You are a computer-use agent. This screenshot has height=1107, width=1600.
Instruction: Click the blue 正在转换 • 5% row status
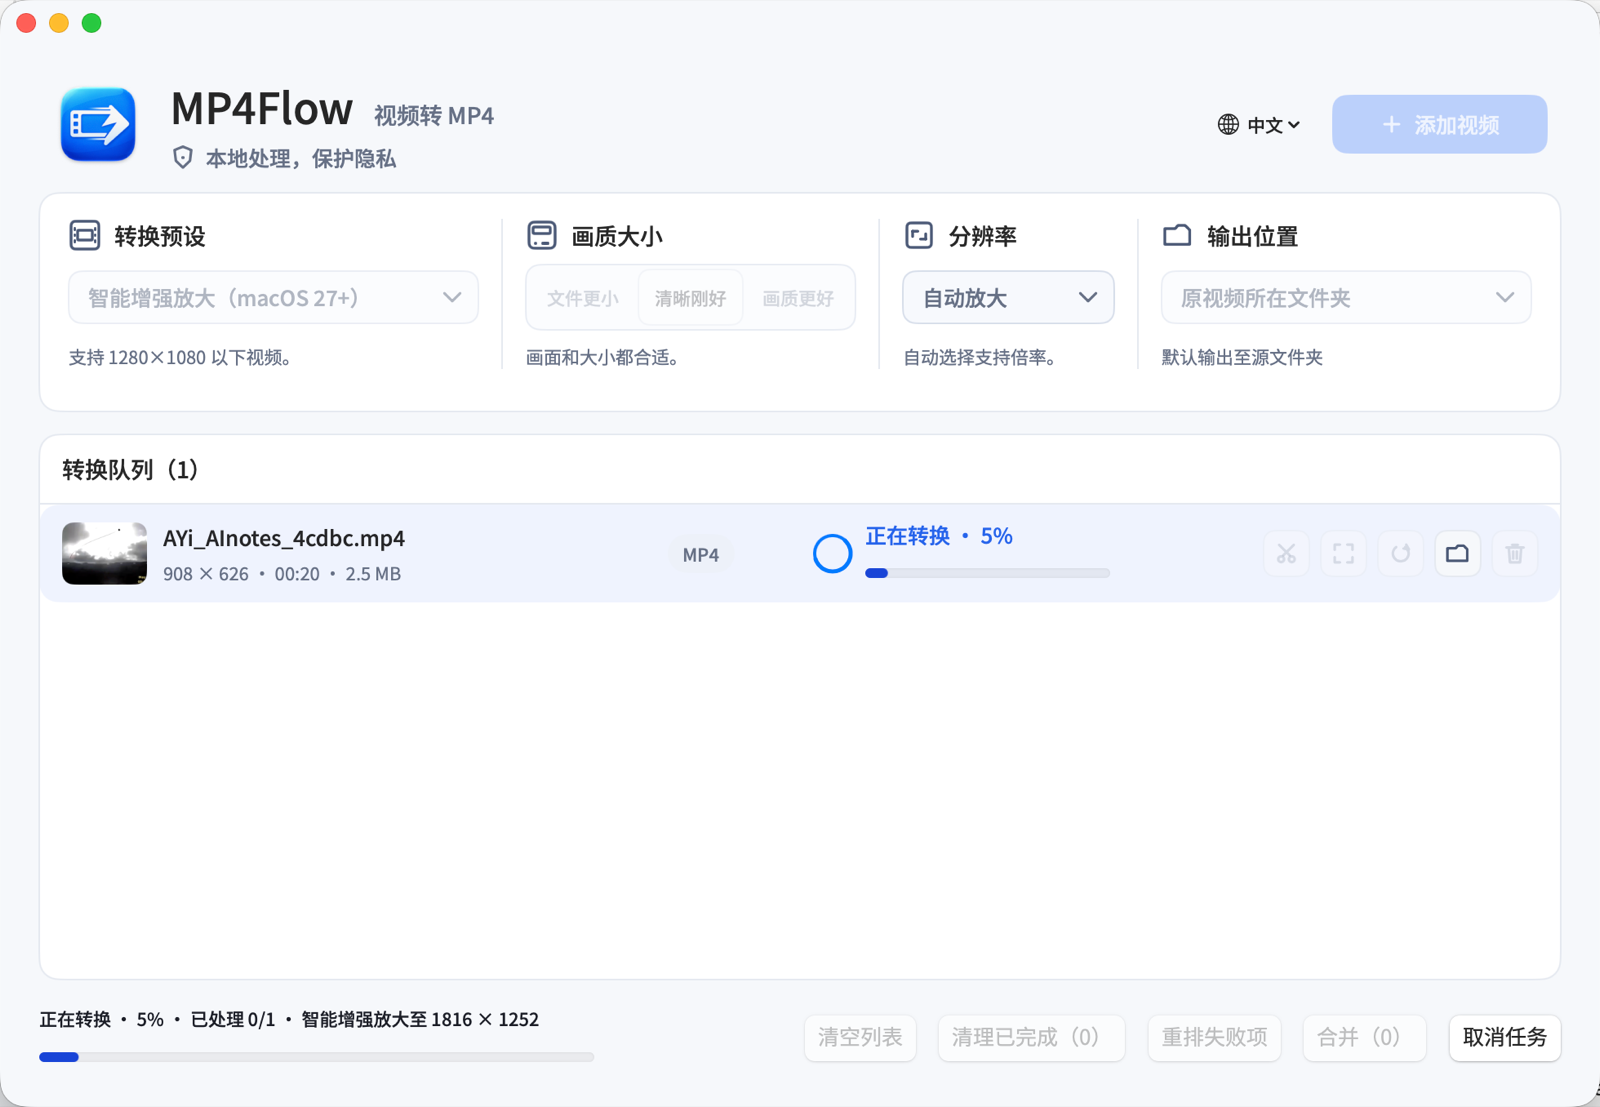[x=939, y=536]
